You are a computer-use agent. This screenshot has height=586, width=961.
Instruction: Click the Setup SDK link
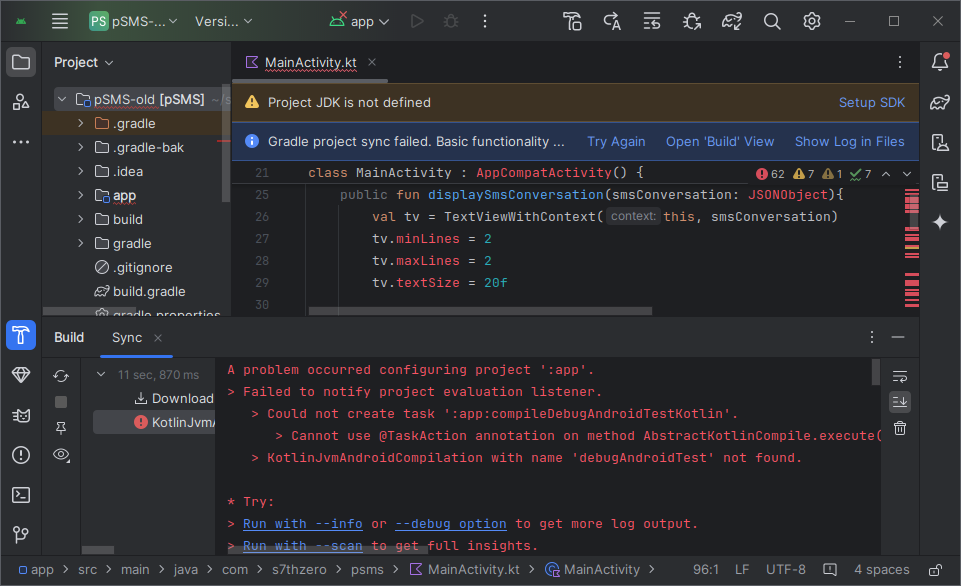(x=871, y=102)
